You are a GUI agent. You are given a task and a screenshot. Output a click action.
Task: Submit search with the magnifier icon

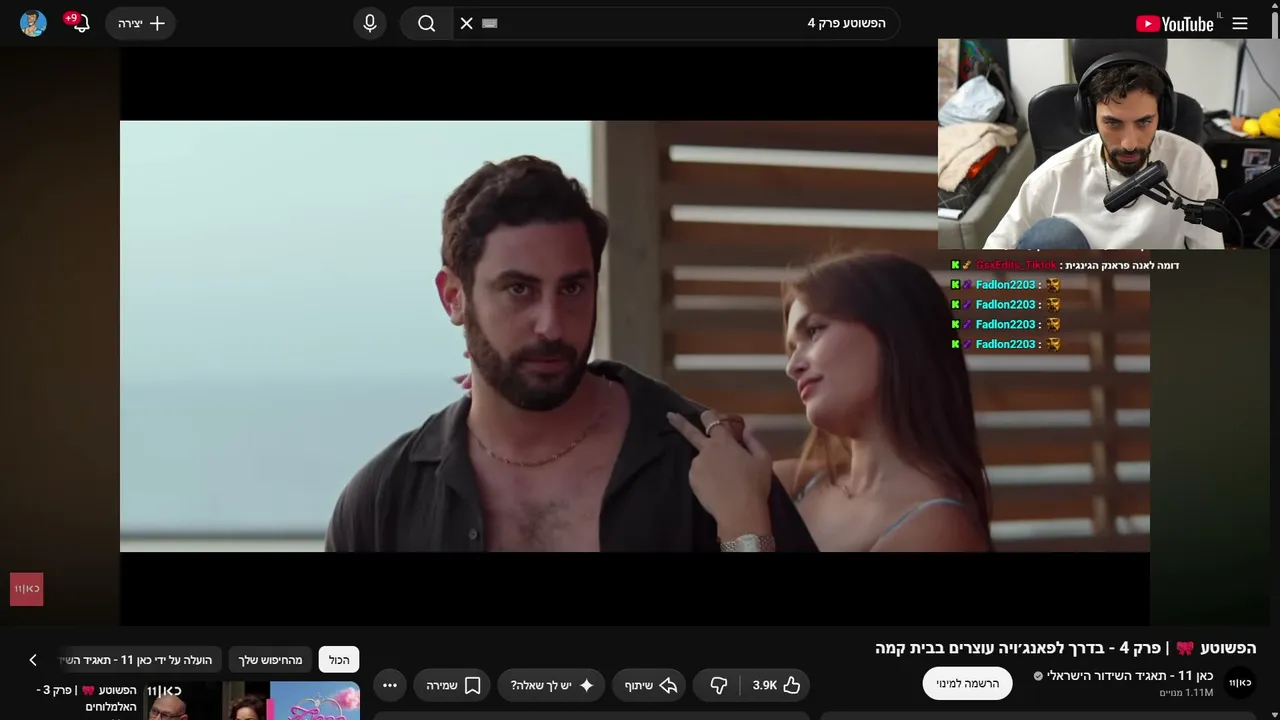[427, 23]
